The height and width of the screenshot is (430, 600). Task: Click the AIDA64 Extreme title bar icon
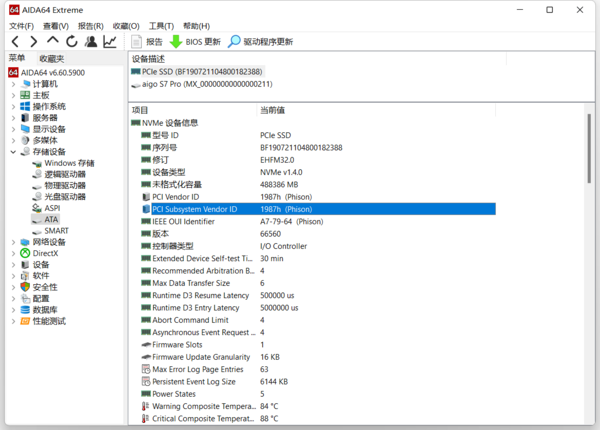click(x=14, y=10)
